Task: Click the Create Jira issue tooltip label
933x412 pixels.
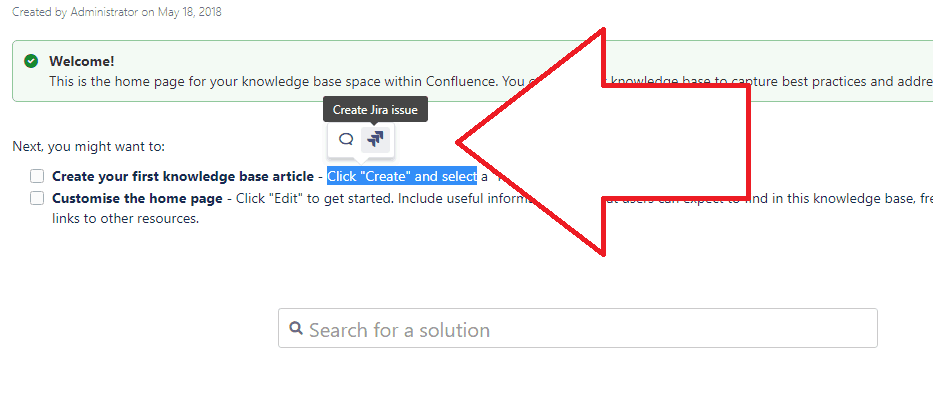Action: point(375,110)
